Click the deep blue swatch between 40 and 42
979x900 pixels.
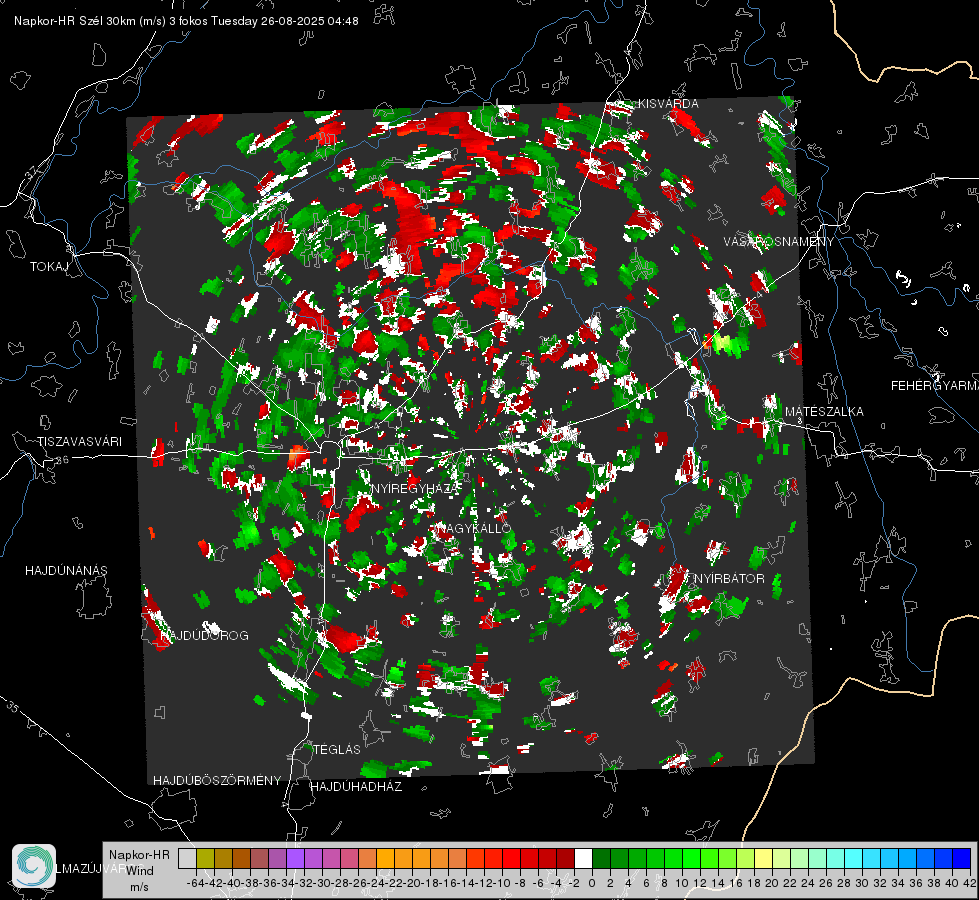pyautogui.click(x=961, y=859)
